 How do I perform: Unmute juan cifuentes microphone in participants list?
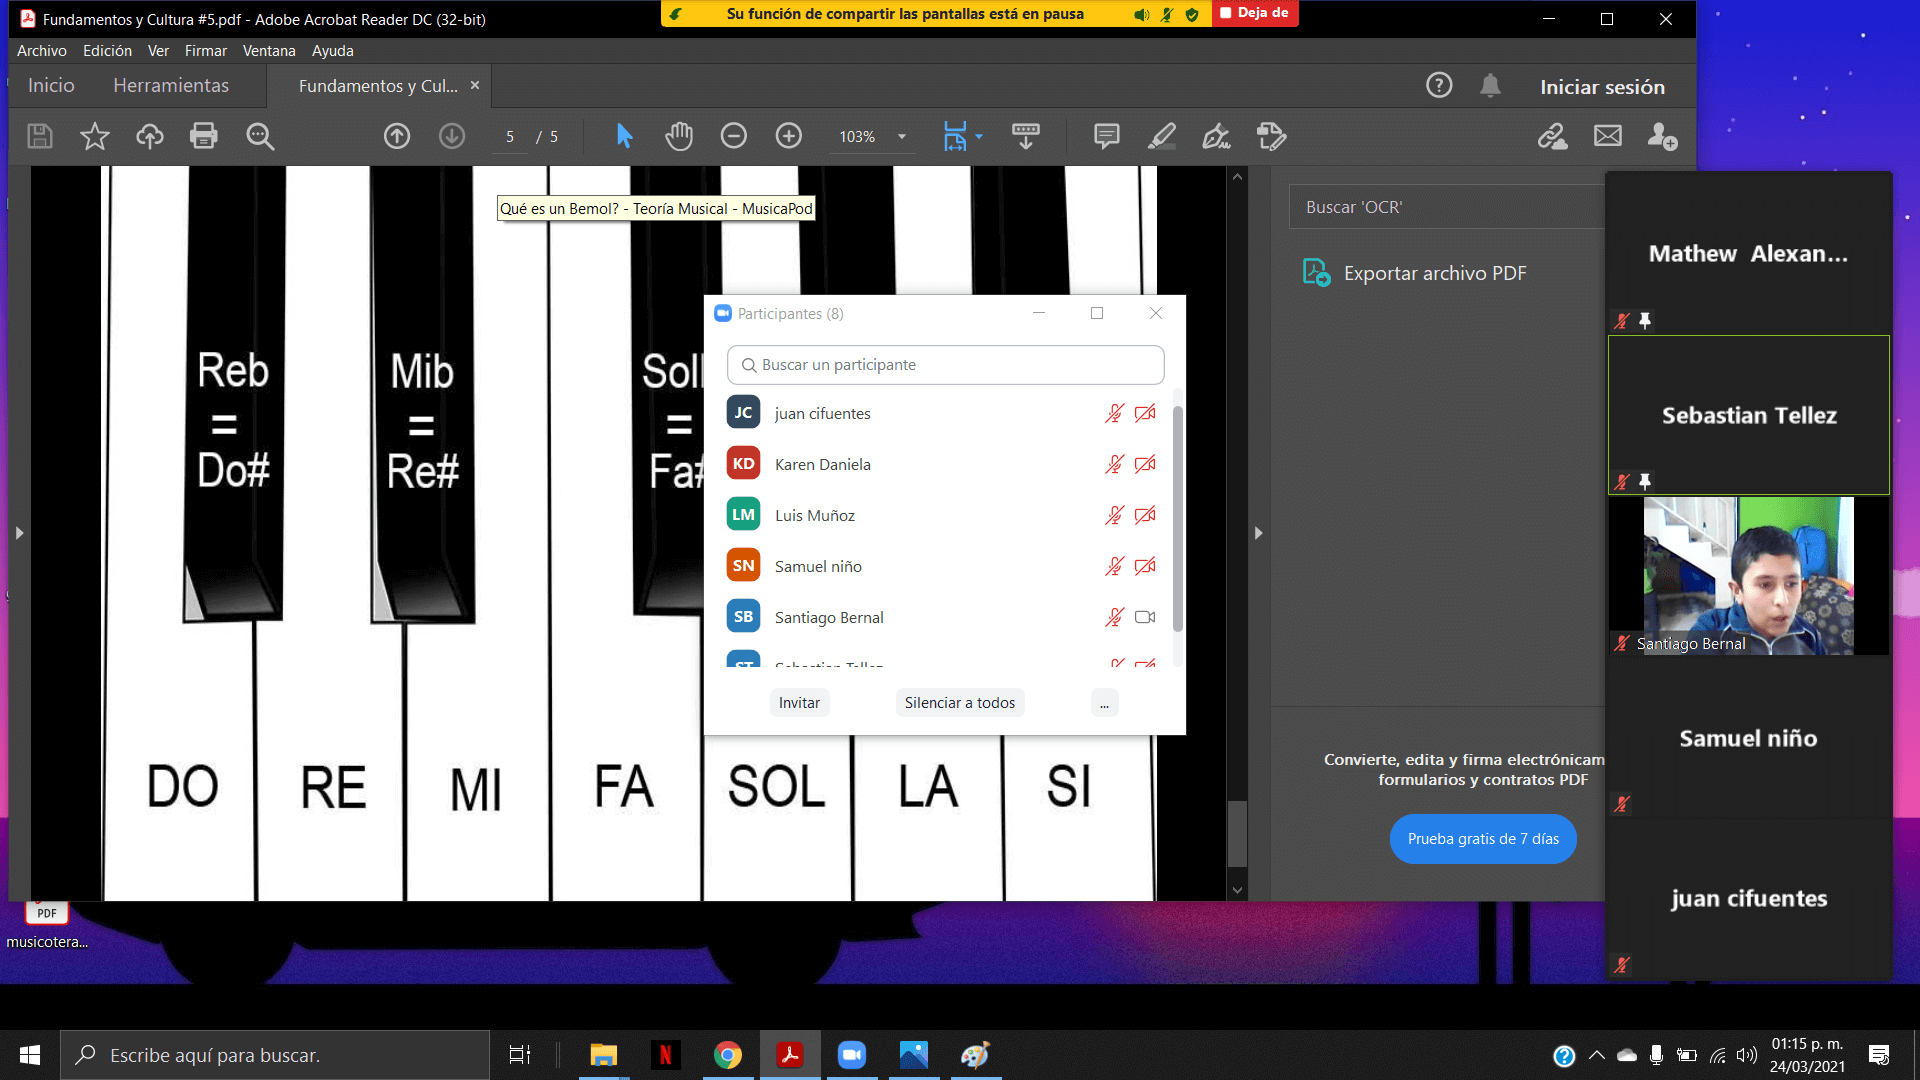1114,413
